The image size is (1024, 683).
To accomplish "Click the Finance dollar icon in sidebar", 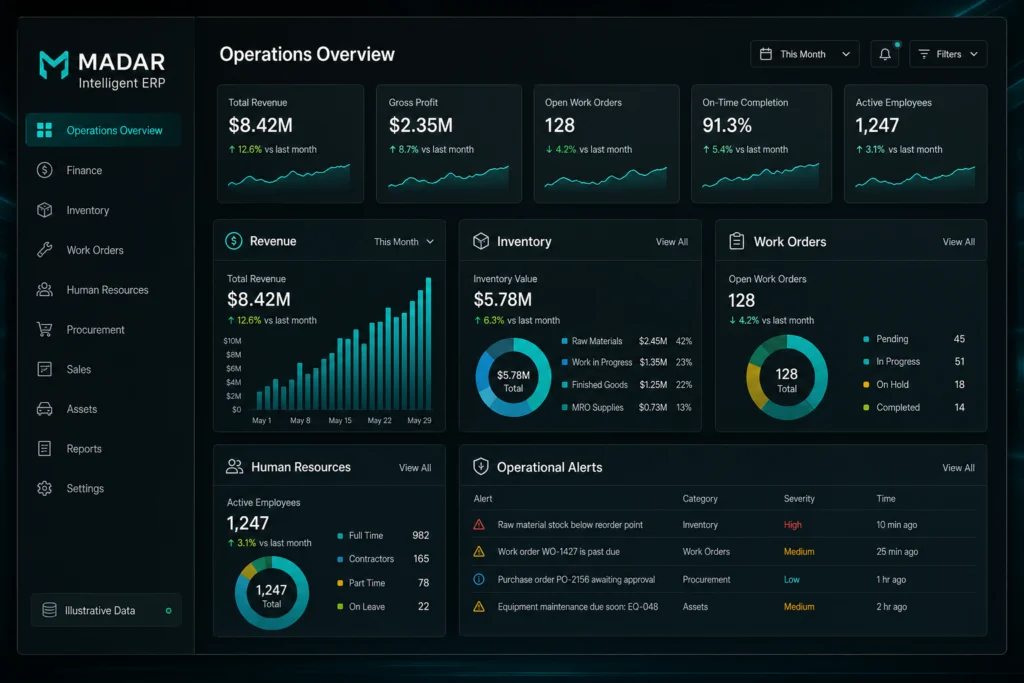I will tap(44, 170).
